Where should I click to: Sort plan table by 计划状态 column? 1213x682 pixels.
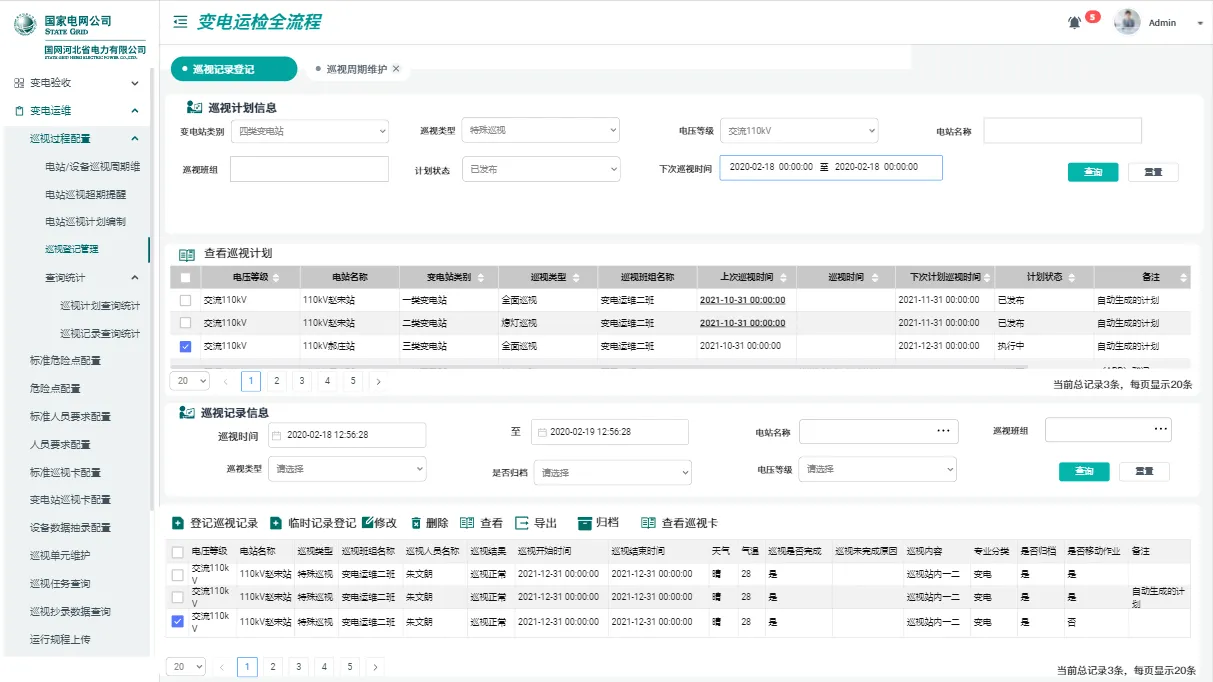1071,277
